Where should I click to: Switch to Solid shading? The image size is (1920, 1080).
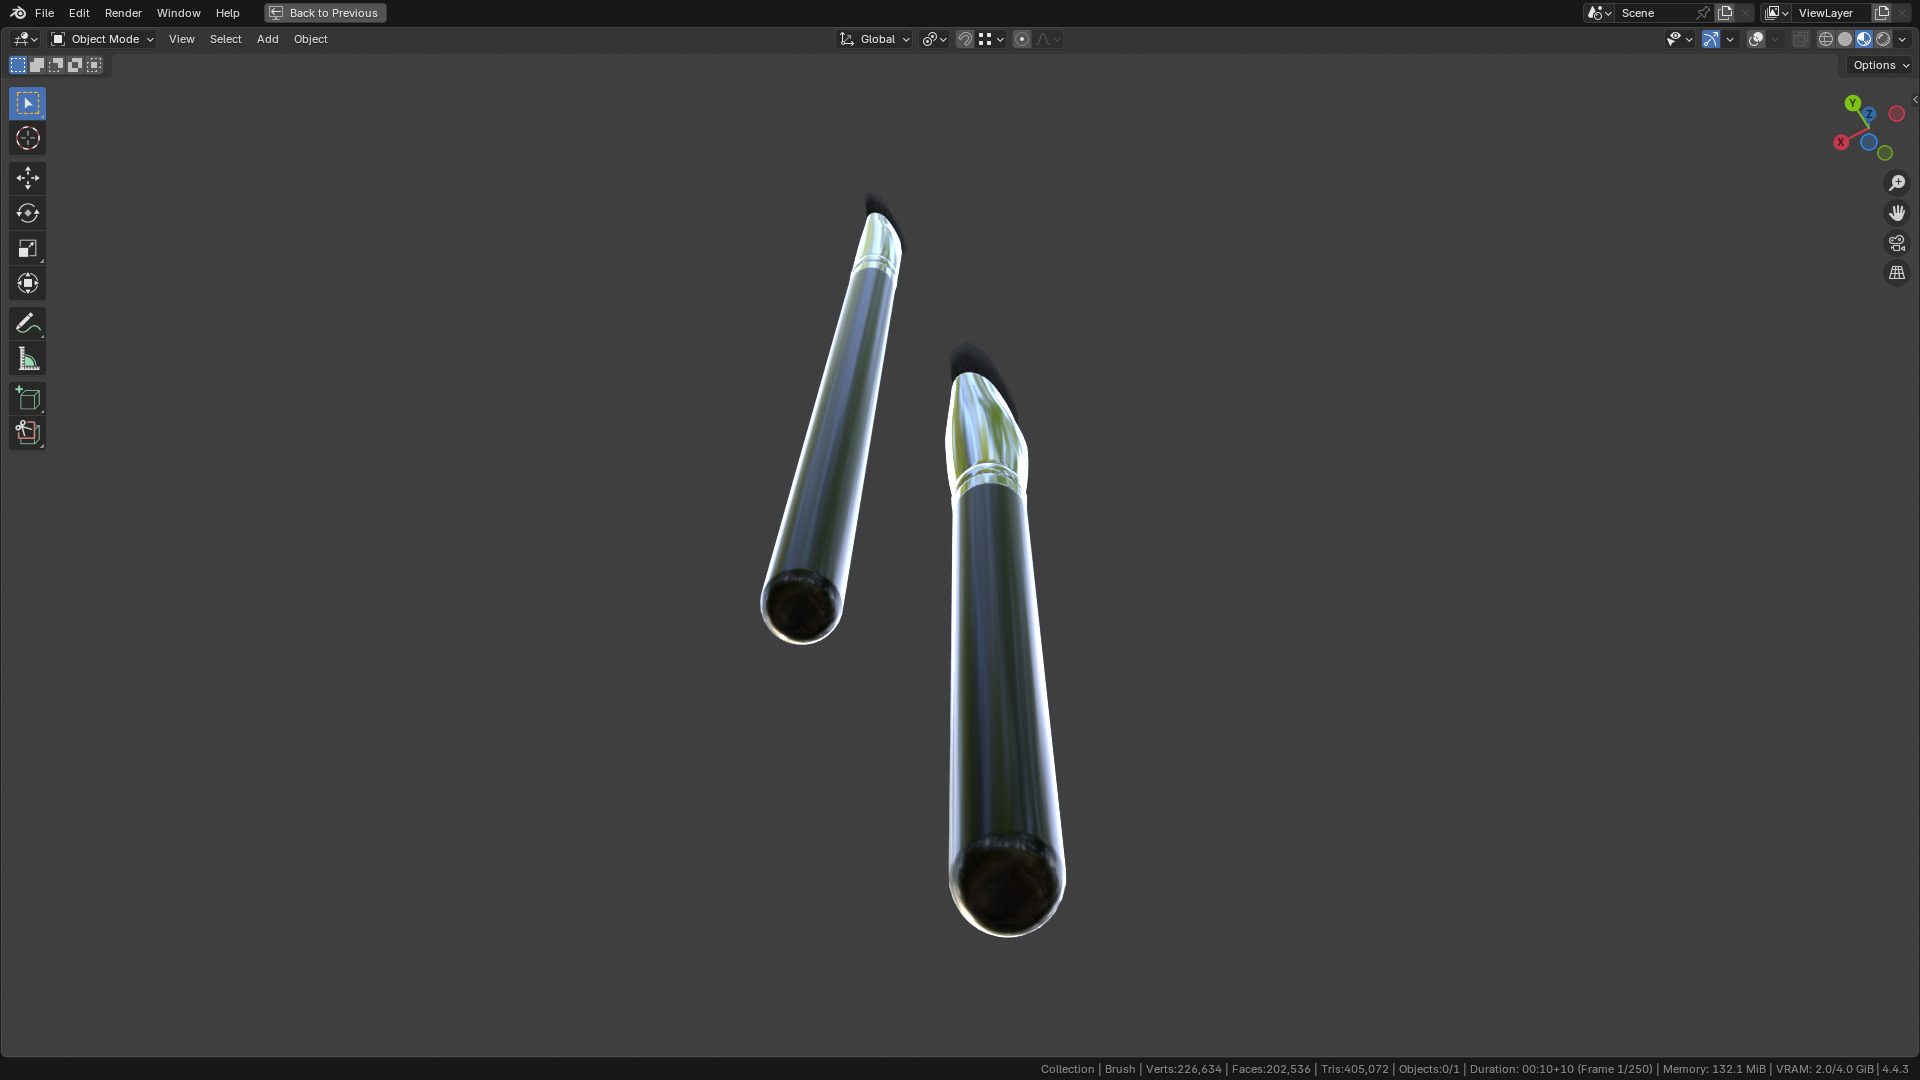(x=1845, y=39)
